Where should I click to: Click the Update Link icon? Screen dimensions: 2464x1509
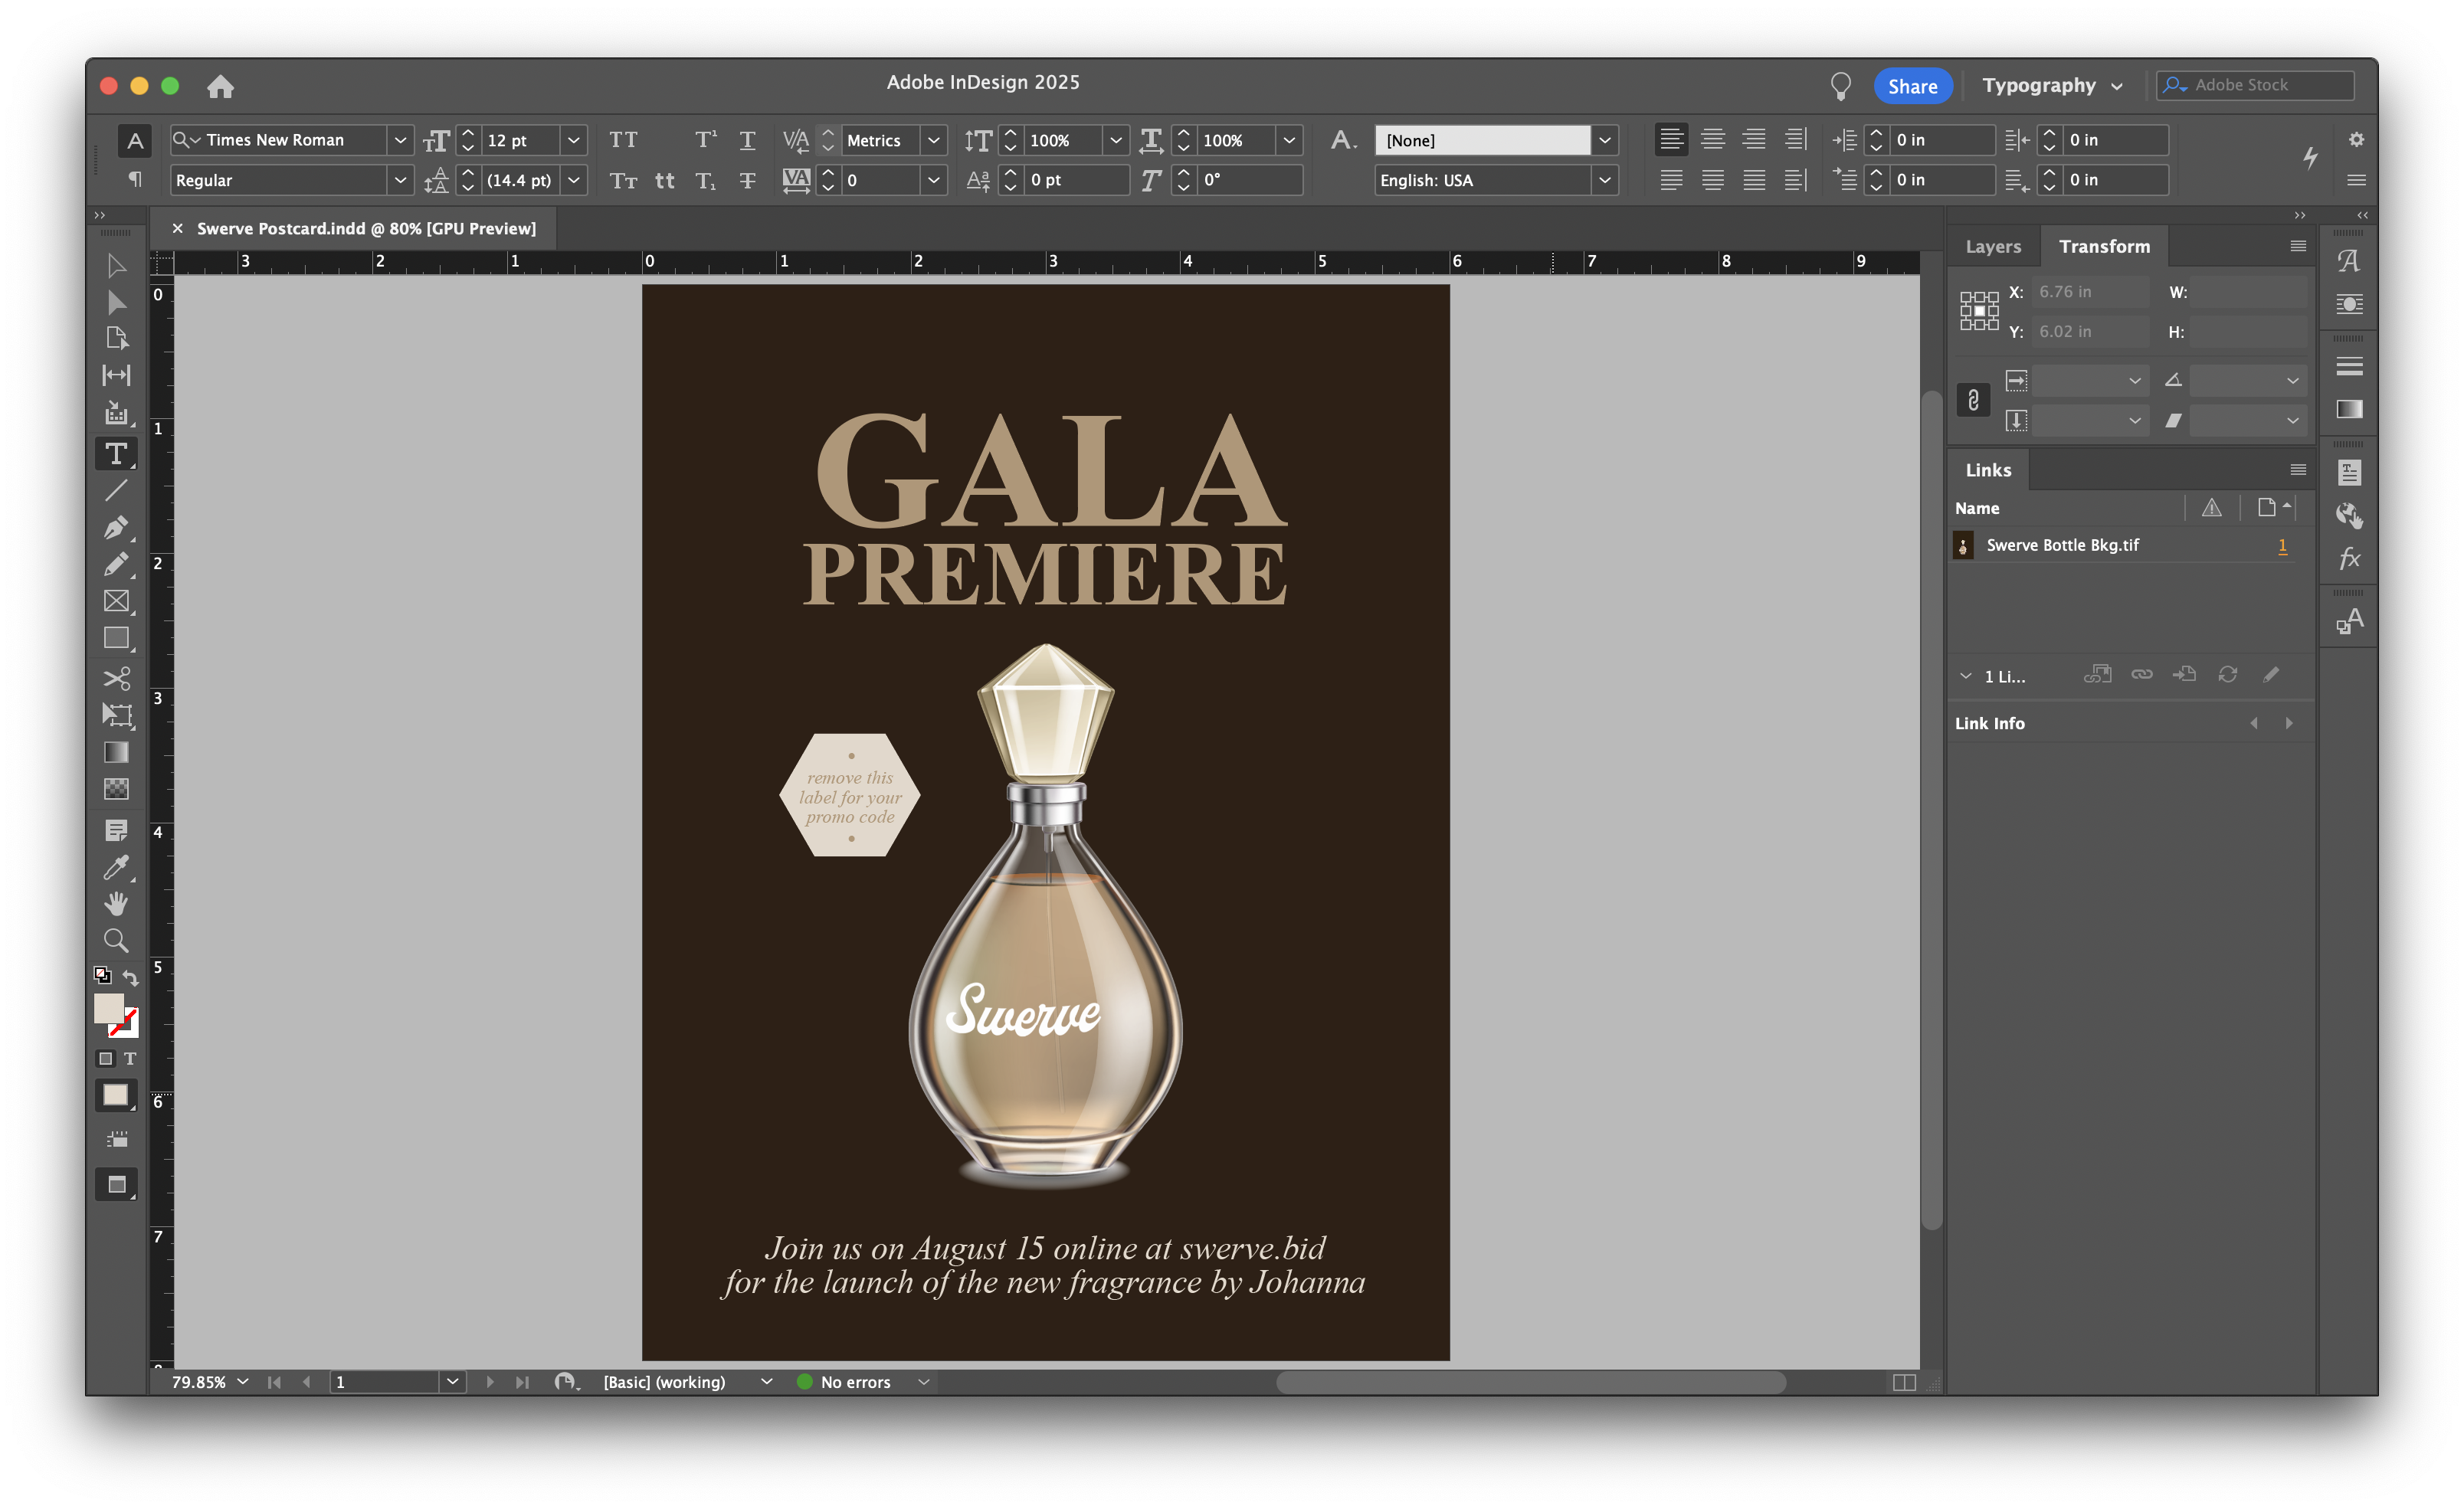[2228, 674]
